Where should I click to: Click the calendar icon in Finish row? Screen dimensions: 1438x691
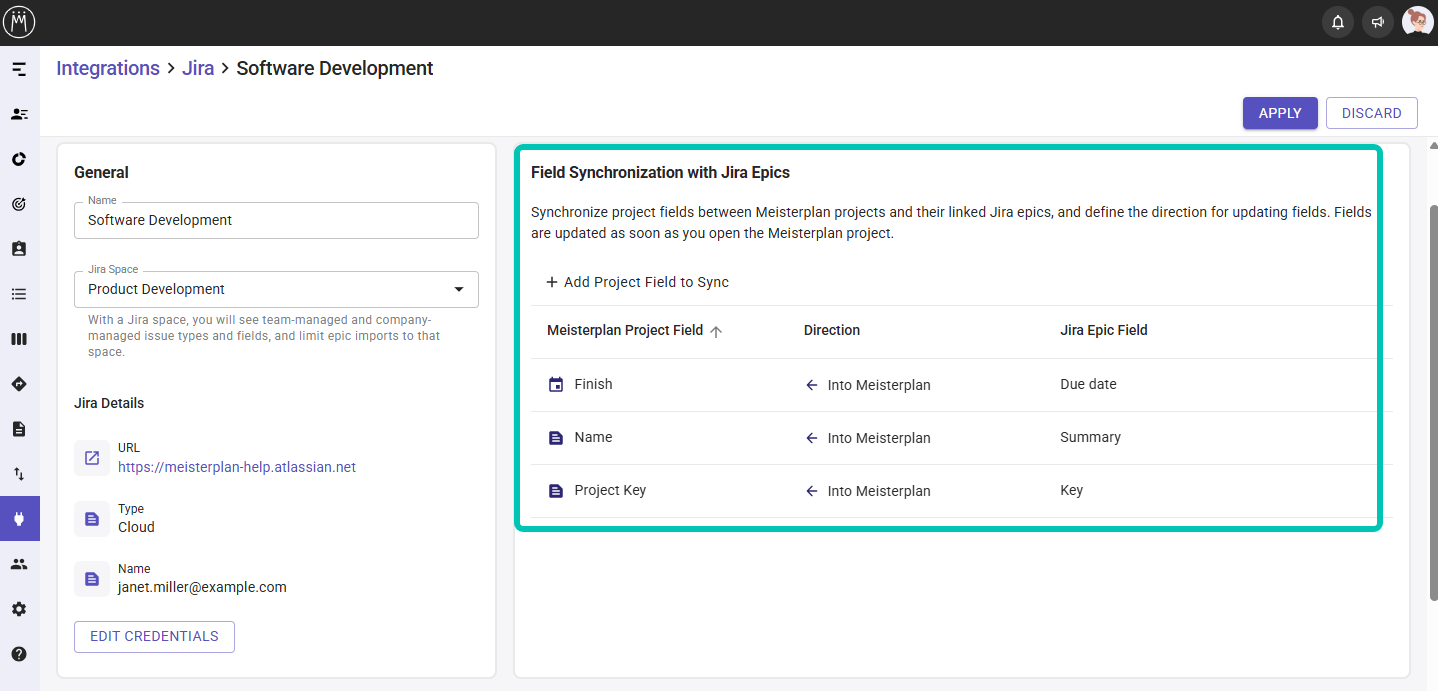(556, 384)
